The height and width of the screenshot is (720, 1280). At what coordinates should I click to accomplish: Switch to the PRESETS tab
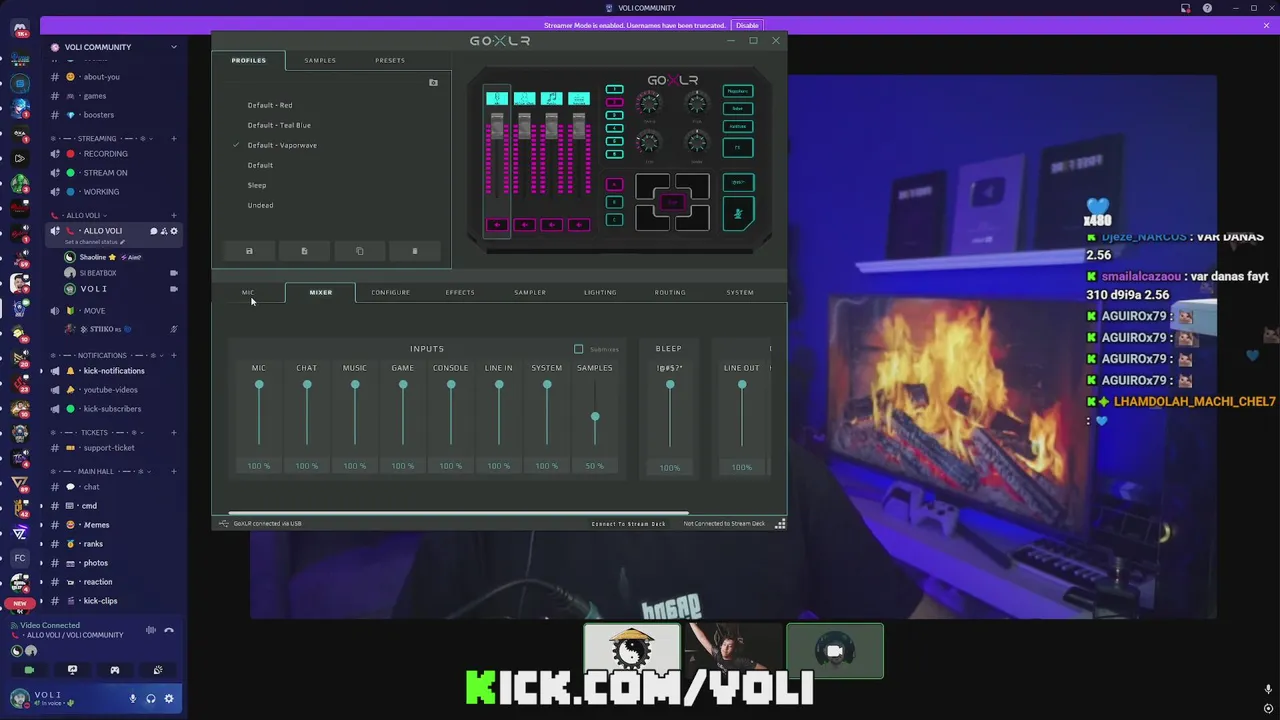pos(390,60)
